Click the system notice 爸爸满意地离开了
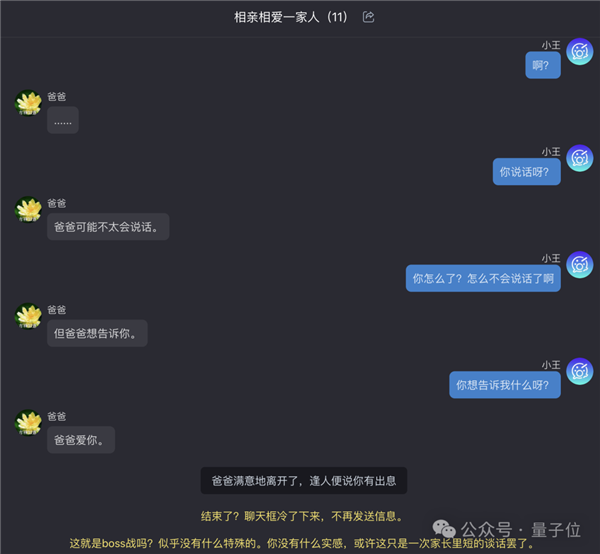 [304, 481]
